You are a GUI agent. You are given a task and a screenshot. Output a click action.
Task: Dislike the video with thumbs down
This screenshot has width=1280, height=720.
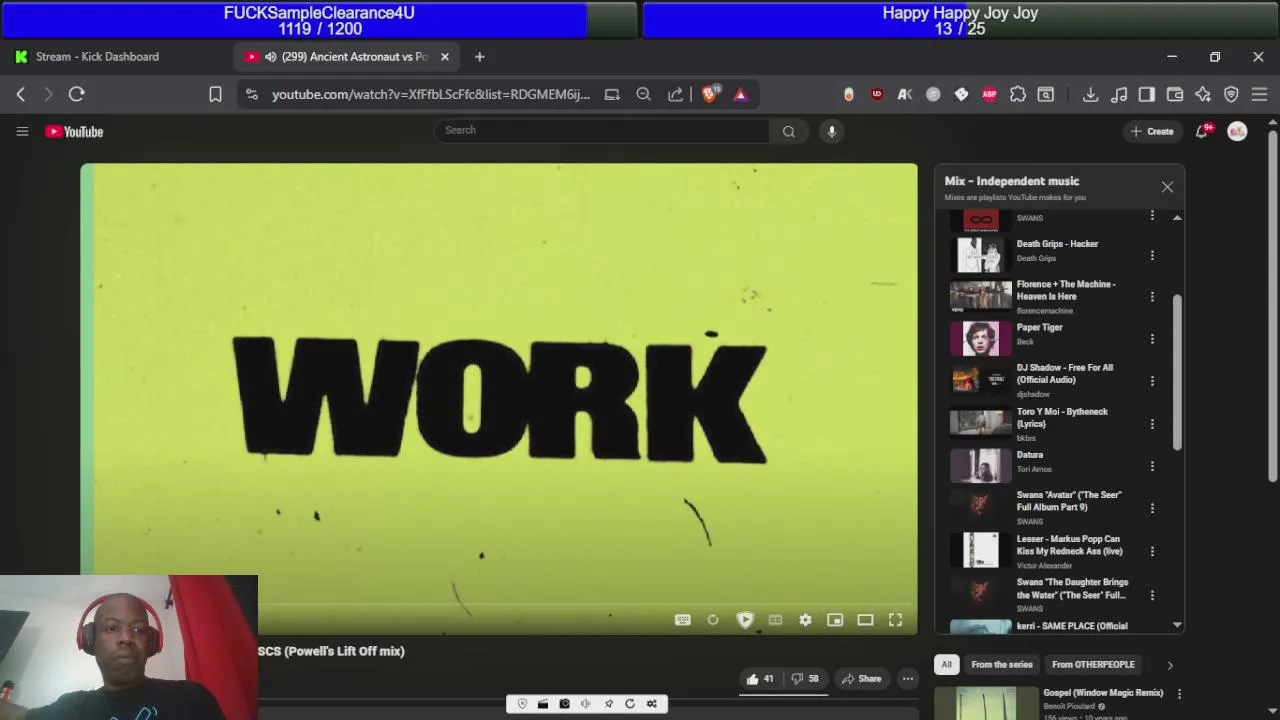805,679
